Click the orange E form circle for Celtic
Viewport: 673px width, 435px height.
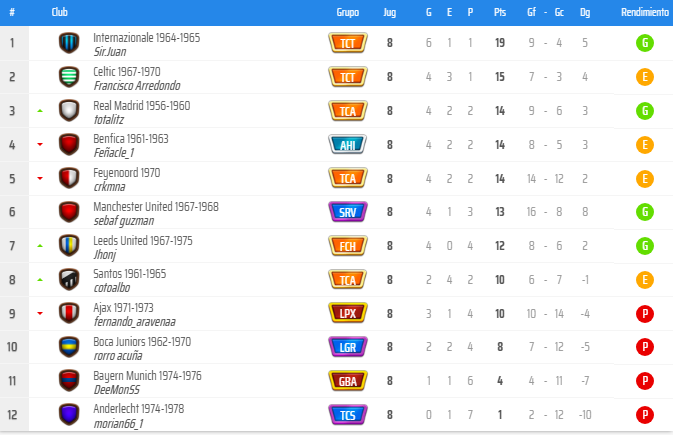point(645,77)
